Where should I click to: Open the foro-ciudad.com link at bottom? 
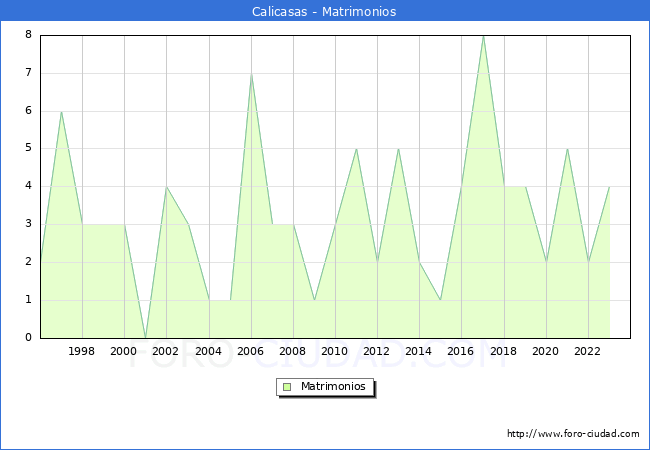click(x=573, y=434)
